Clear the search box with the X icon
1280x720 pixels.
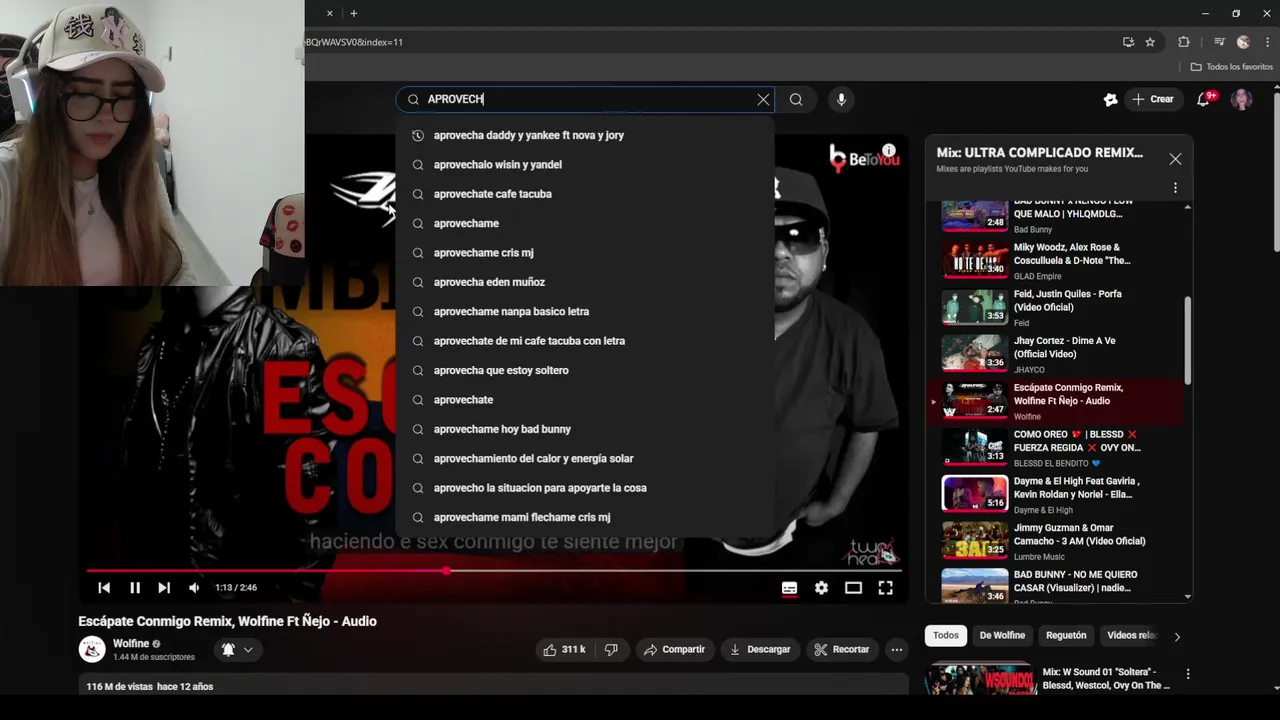tap(763, 99)
